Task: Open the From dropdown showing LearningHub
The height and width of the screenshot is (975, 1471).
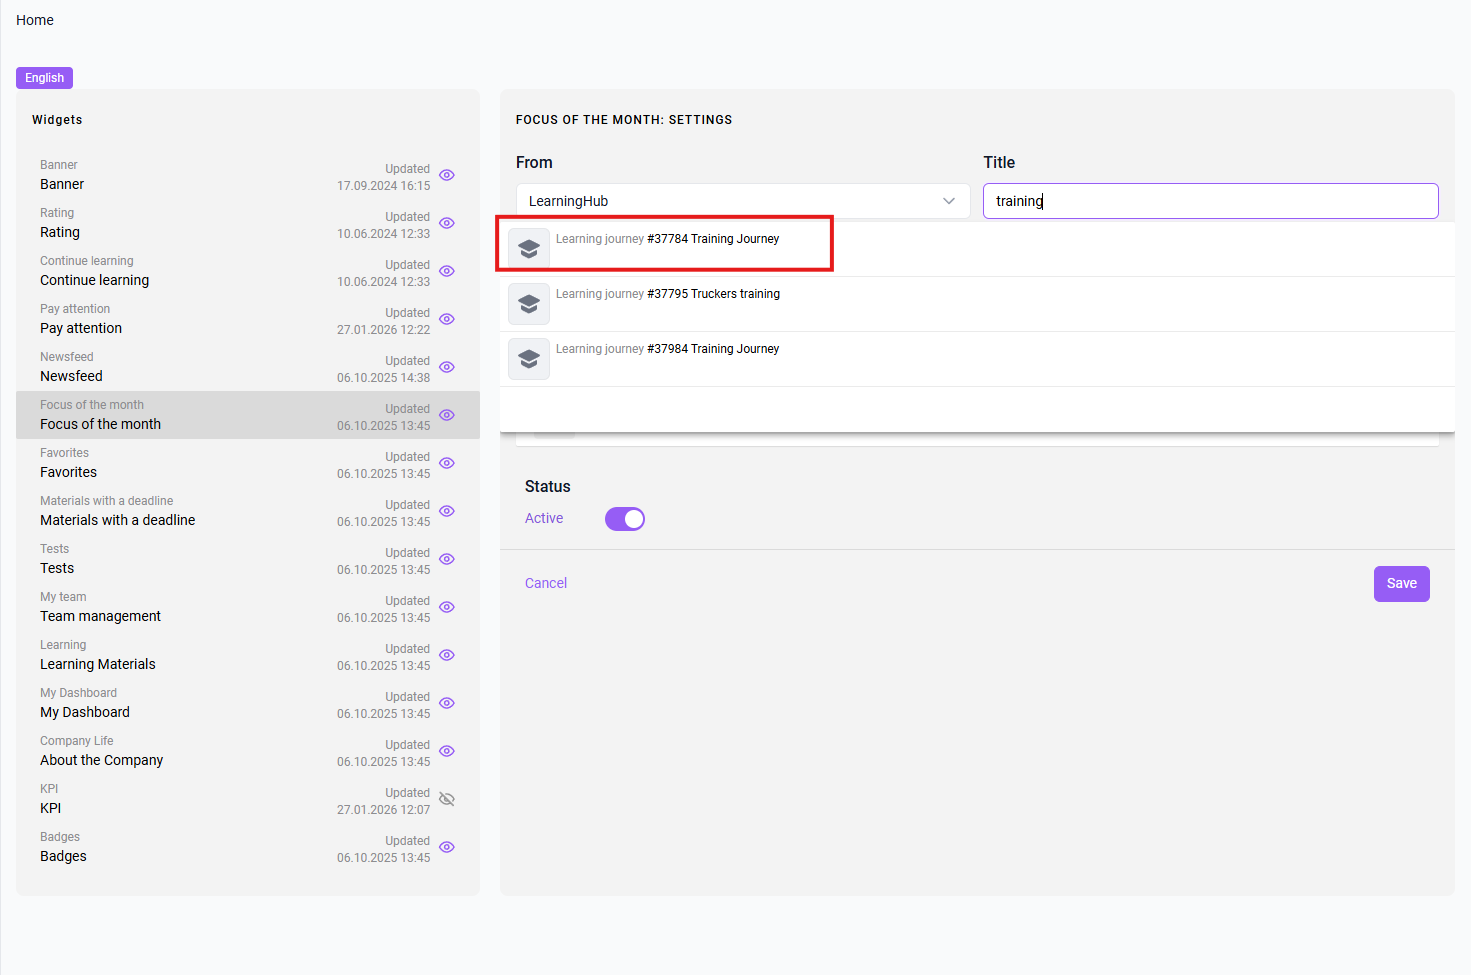Action: click(743, 201)
